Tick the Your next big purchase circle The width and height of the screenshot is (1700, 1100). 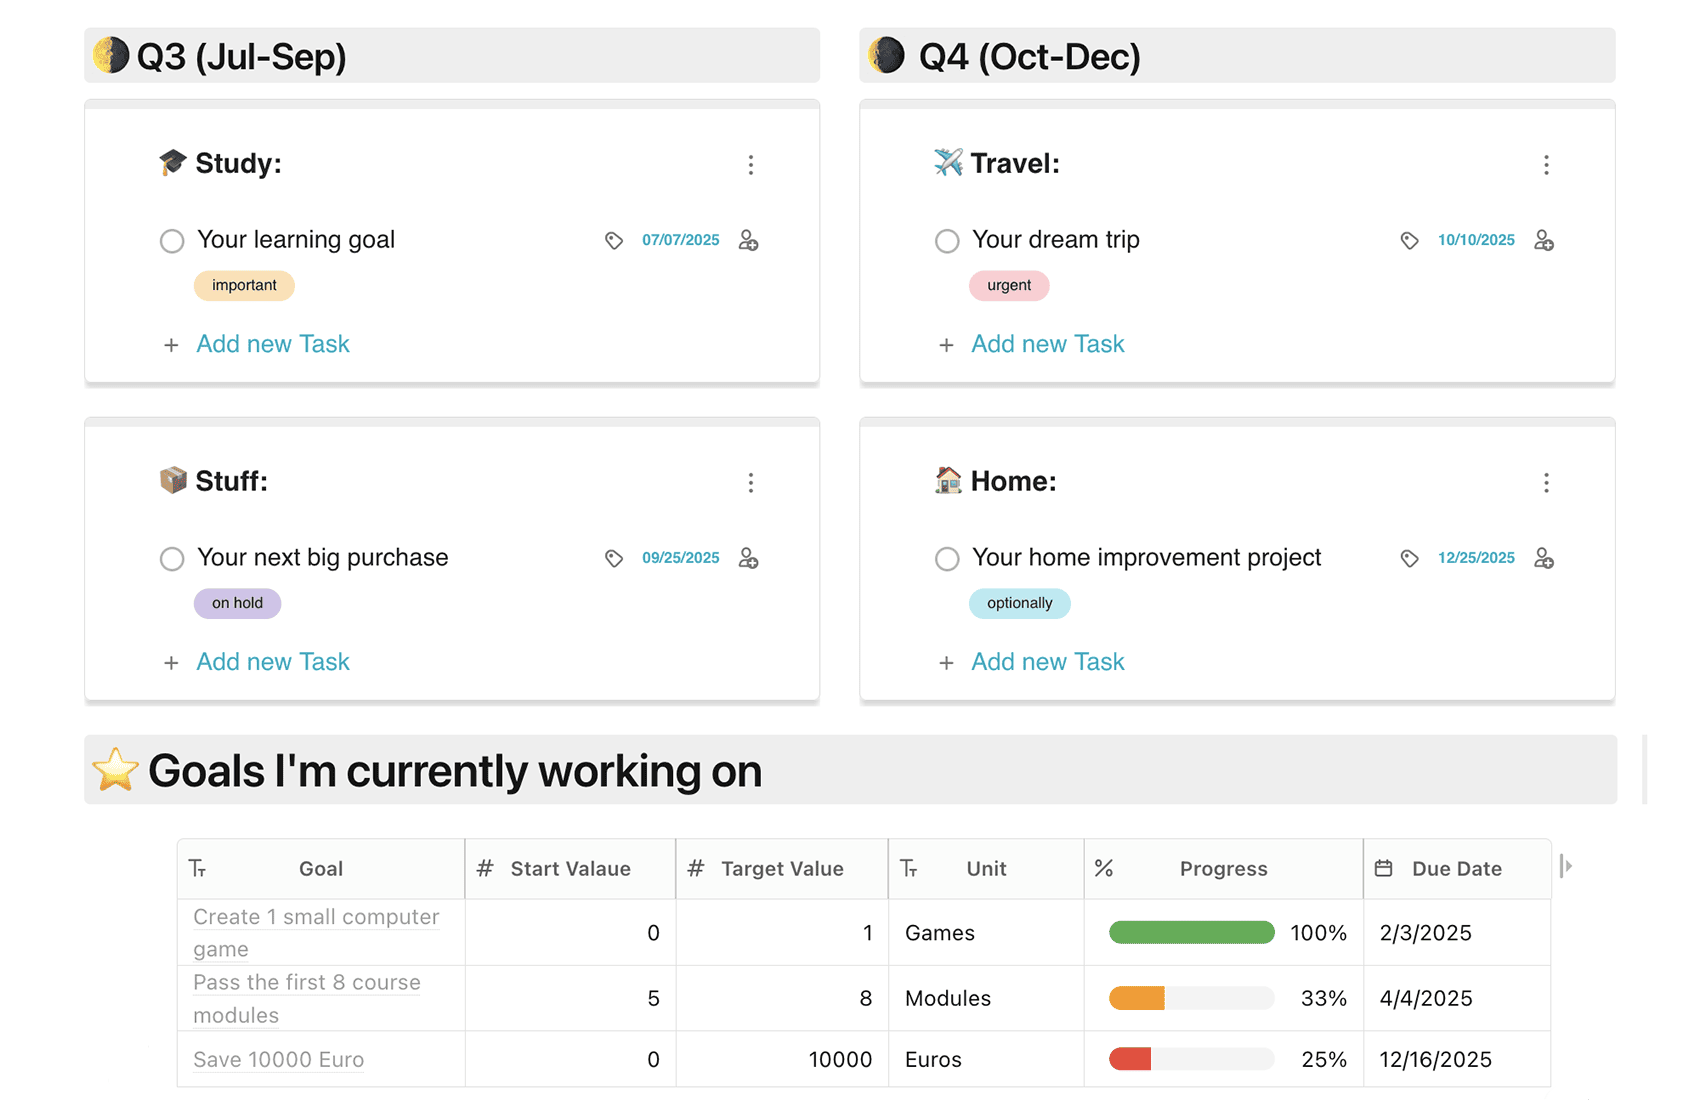[172, 559]
